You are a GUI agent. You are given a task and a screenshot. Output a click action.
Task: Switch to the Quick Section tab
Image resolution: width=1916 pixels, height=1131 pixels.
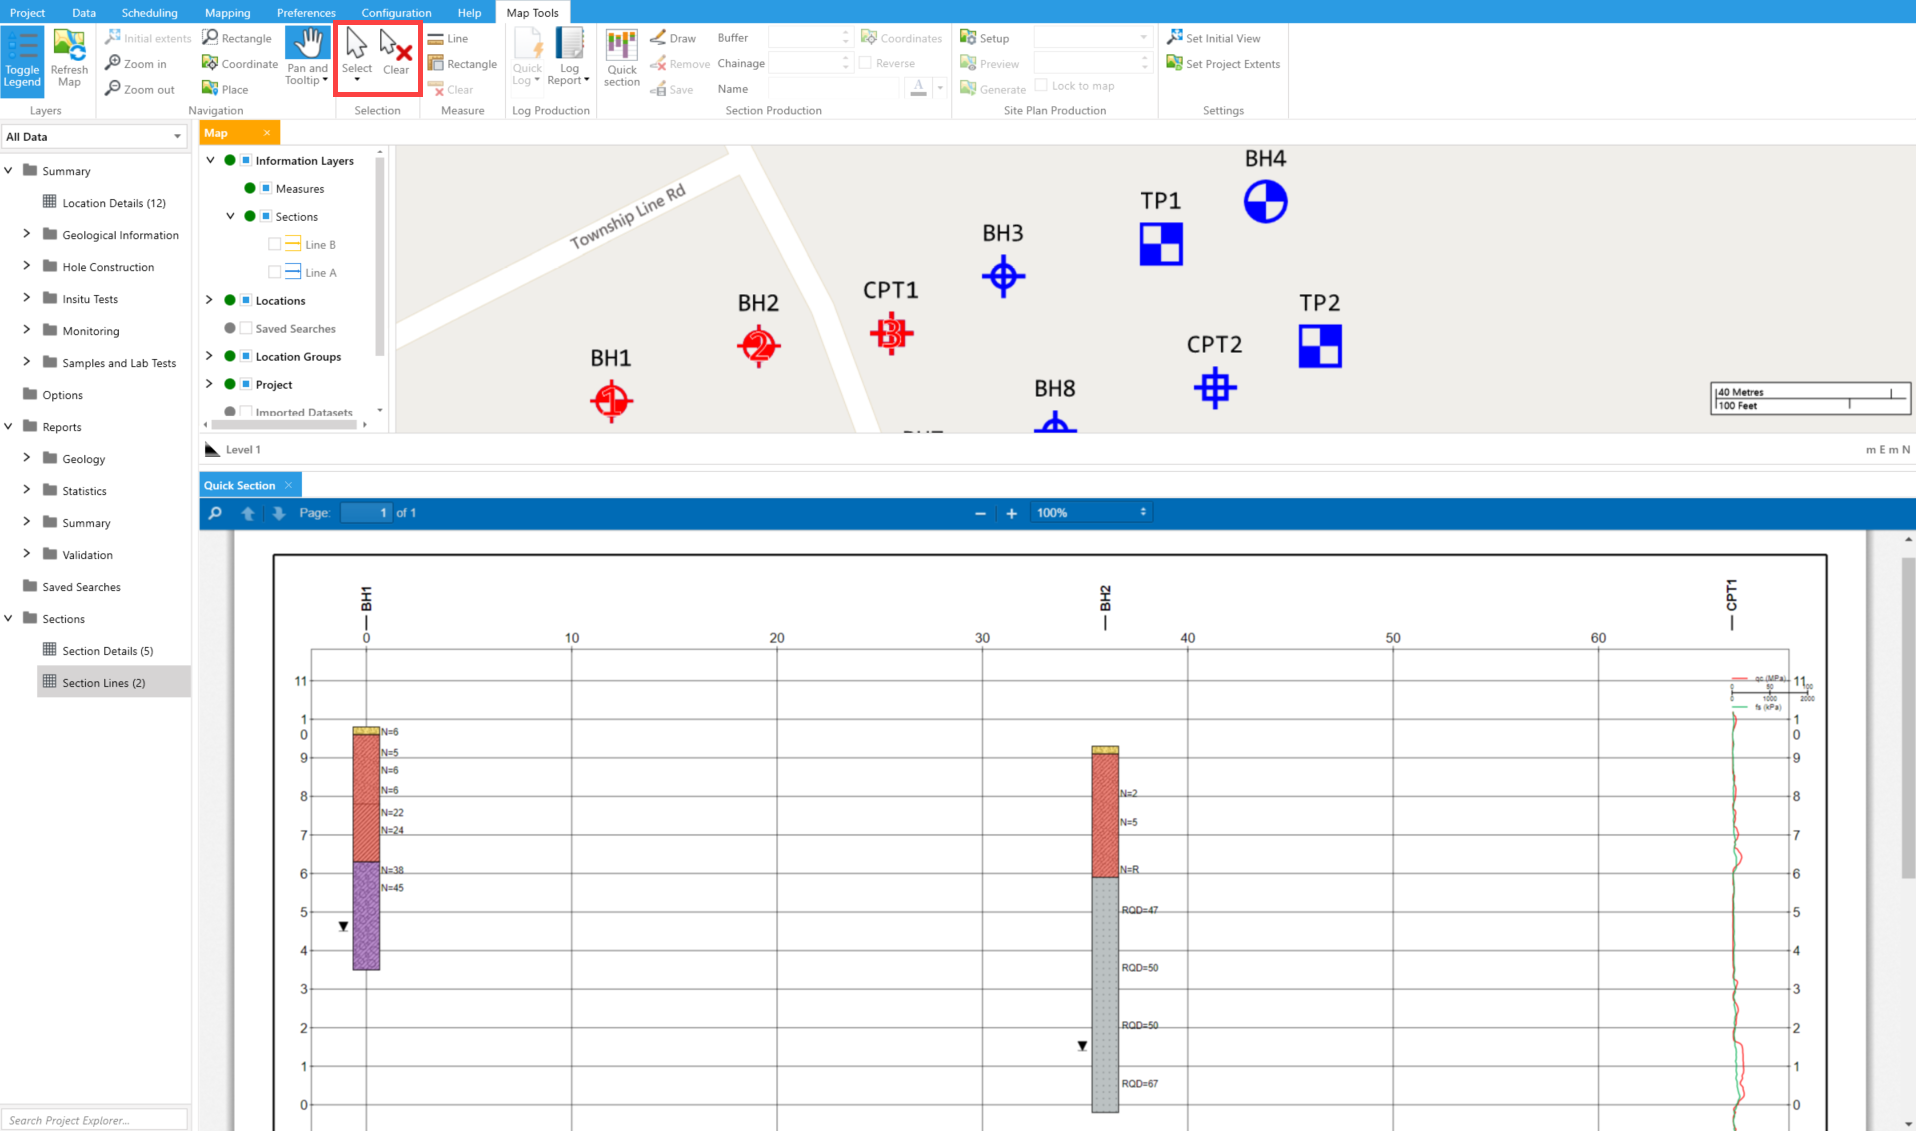(240, 485)
